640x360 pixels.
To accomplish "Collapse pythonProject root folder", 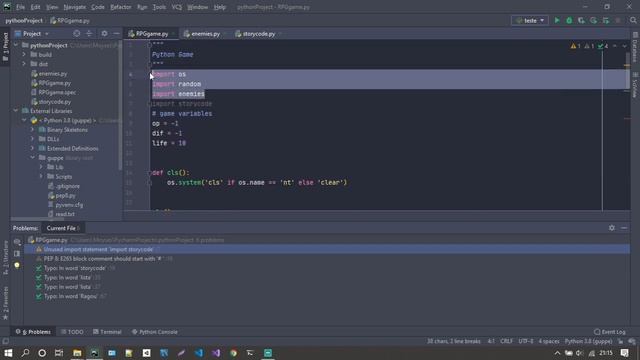I will coord(16,45).
